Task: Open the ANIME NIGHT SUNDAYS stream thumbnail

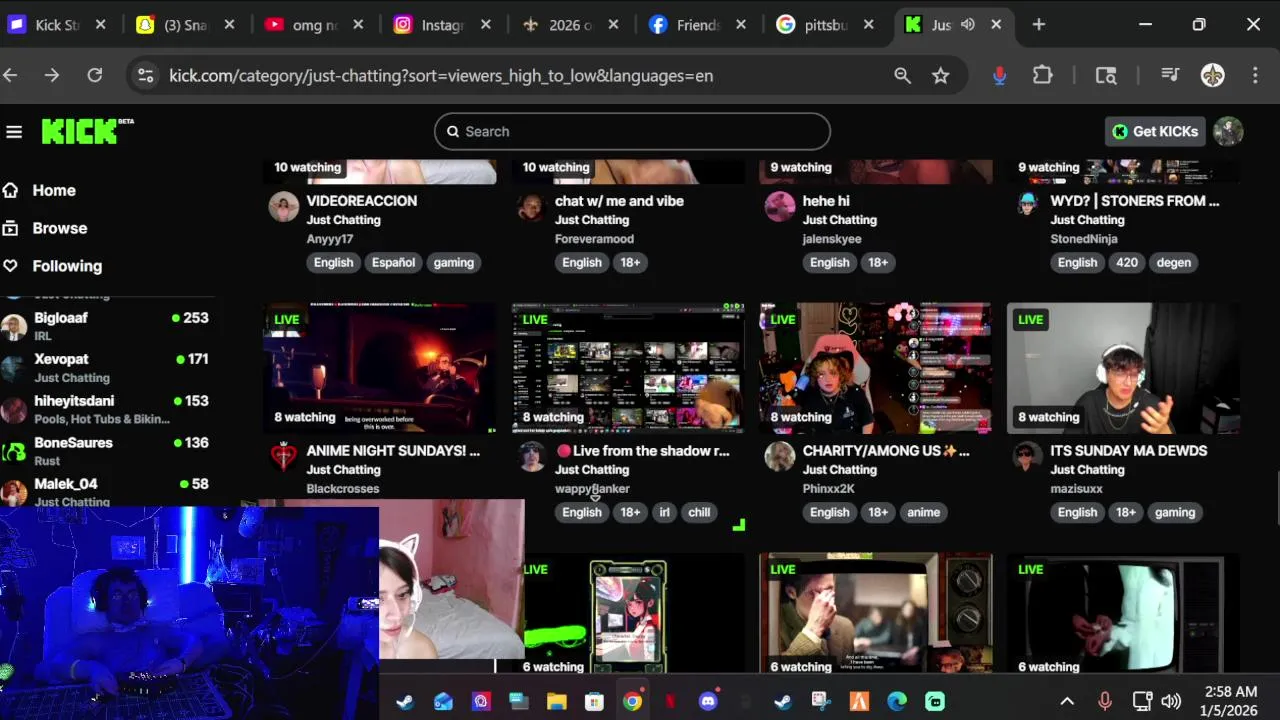Action: (379, 368)
